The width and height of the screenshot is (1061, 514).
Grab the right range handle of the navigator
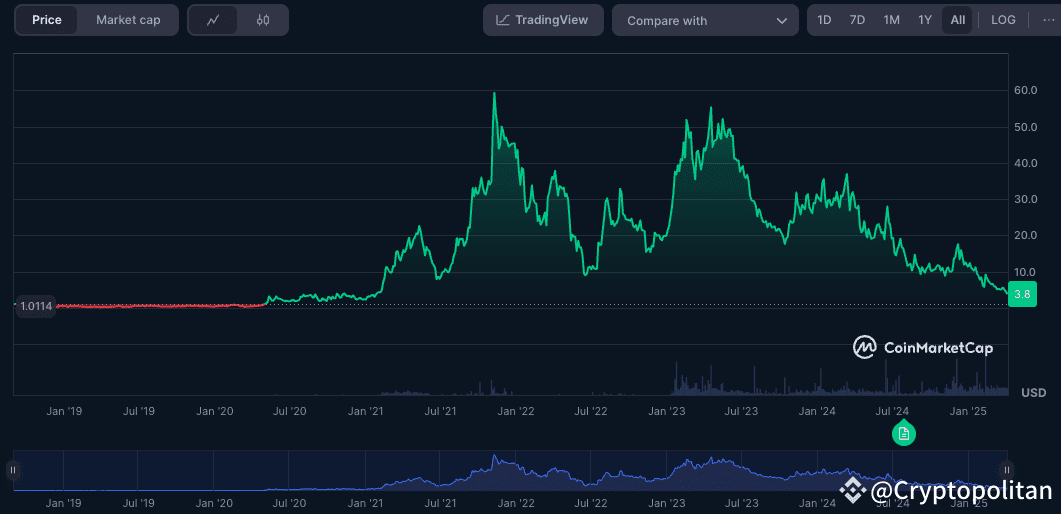(x=1007, y=470)
